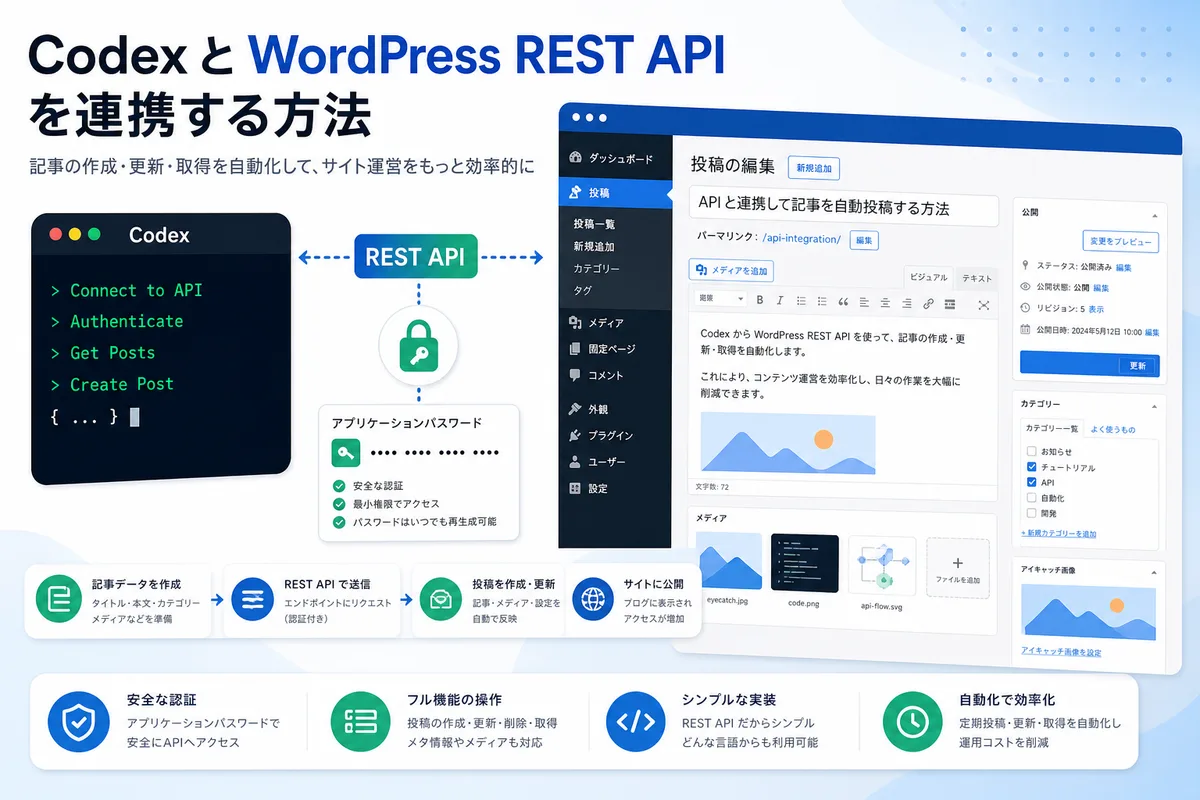Select the カテゴリー一覧 tab
The width and height of the screenshot is (1200, 800).
[1052, 429]
